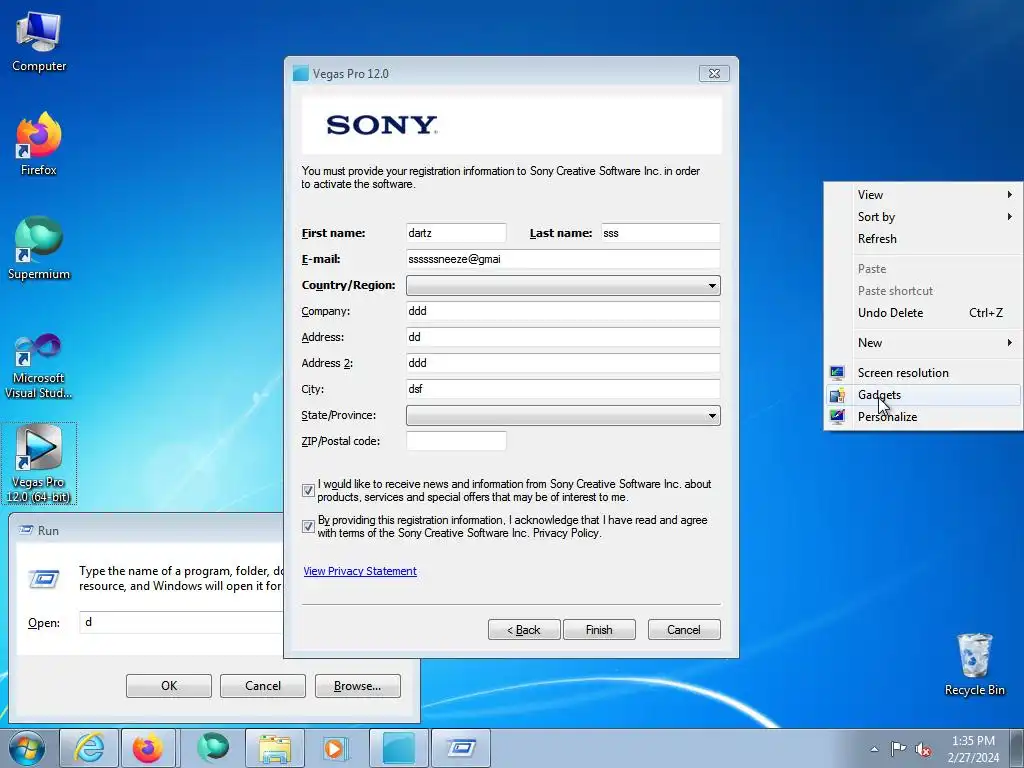This screenshot has height=768, width=1024.
Task: Click into the ZIP/Postal code field
Action: 456,441
